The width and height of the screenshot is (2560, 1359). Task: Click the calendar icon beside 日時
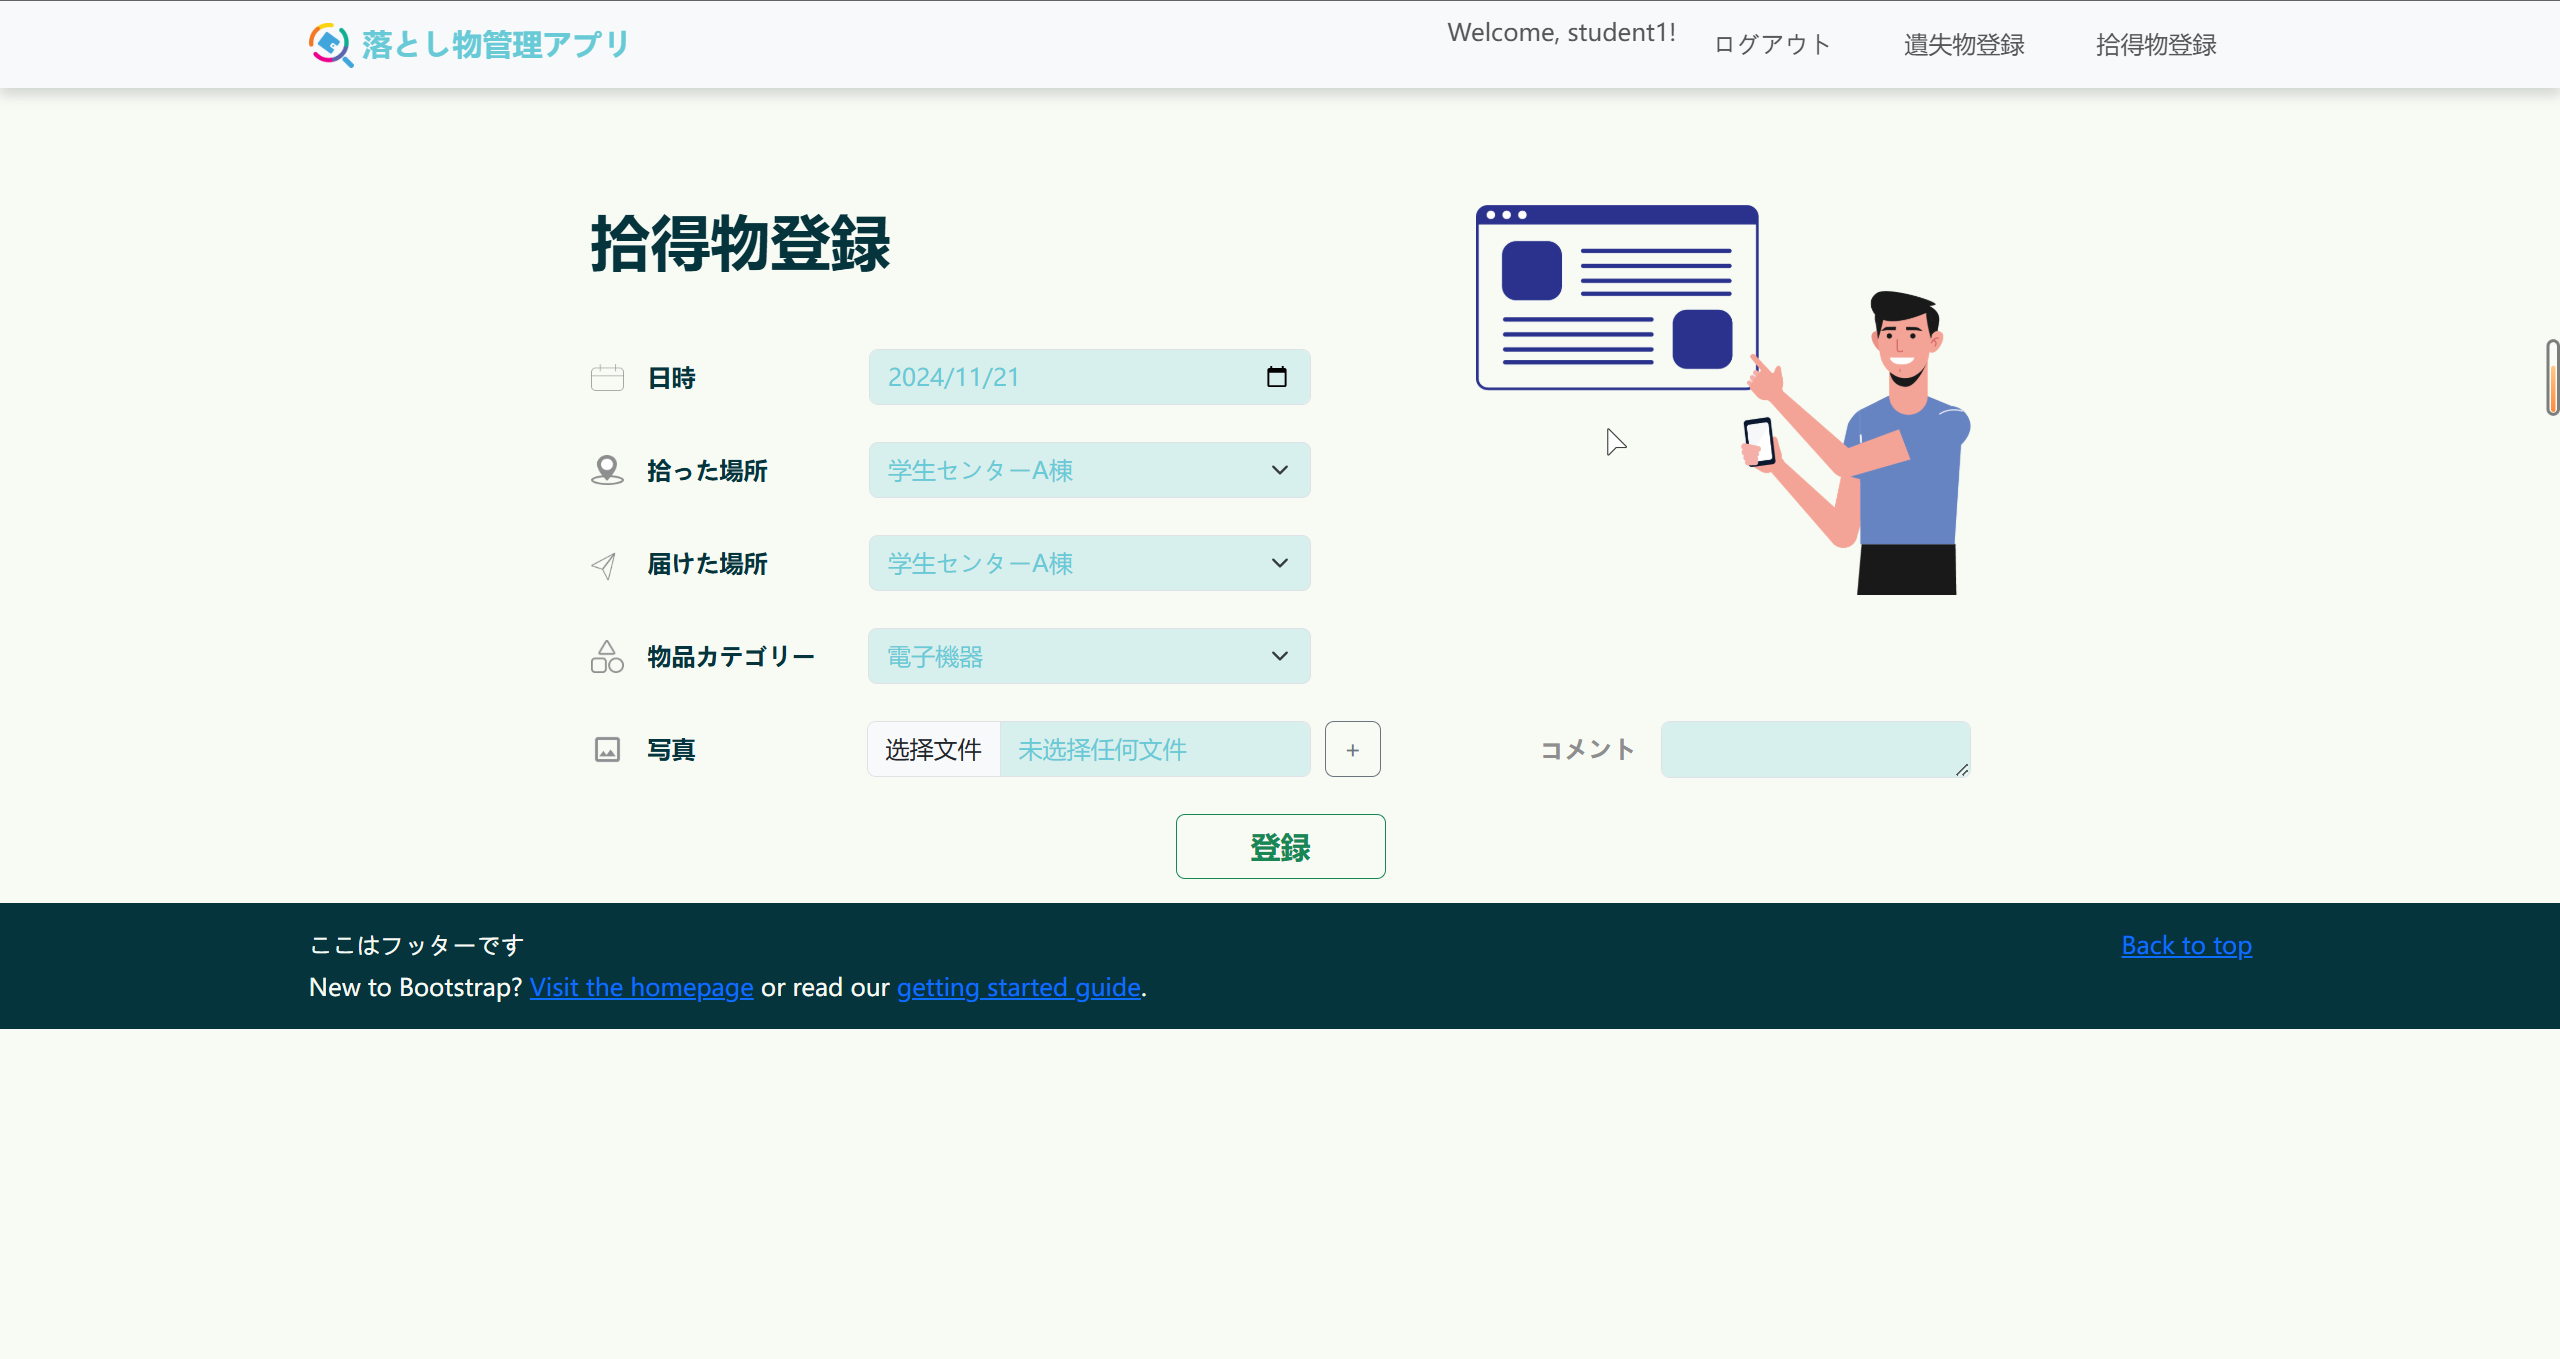pos(607,377)
